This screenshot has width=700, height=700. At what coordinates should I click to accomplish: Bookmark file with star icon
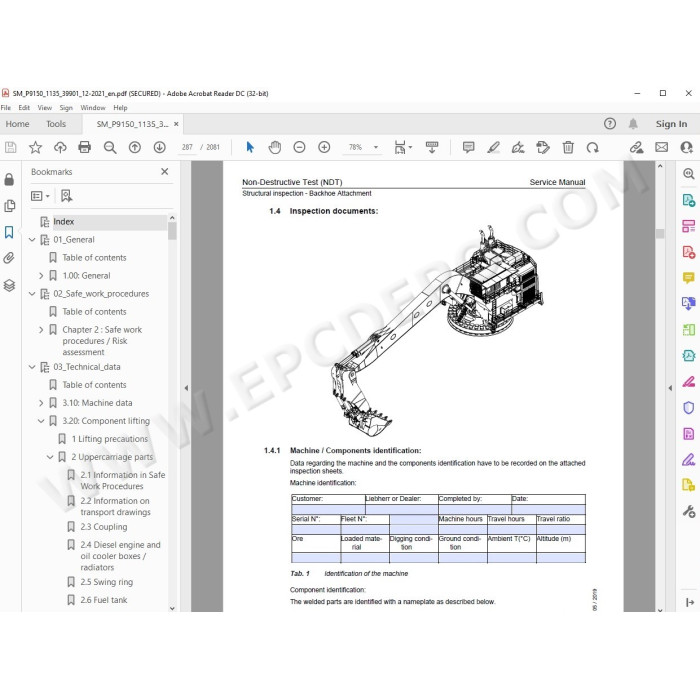coord(35,147)
